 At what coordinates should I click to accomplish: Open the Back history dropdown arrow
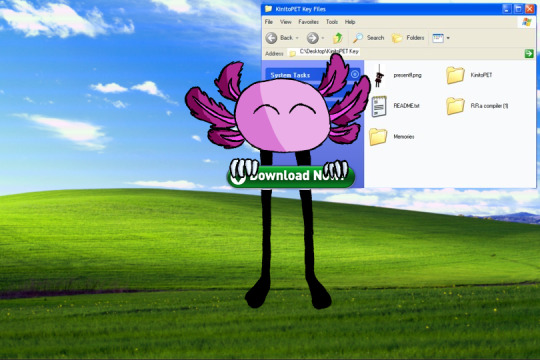(297, 38)
